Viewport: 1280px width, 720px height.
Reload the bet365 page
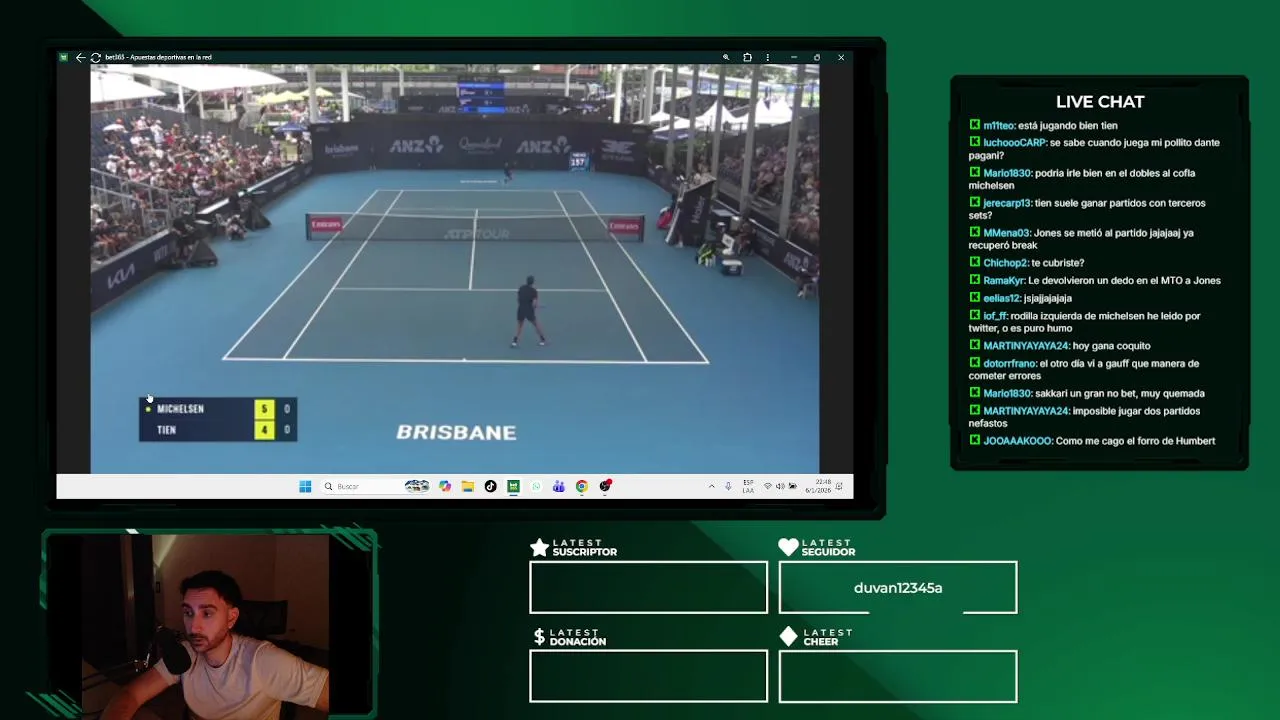tap(95, 57)
